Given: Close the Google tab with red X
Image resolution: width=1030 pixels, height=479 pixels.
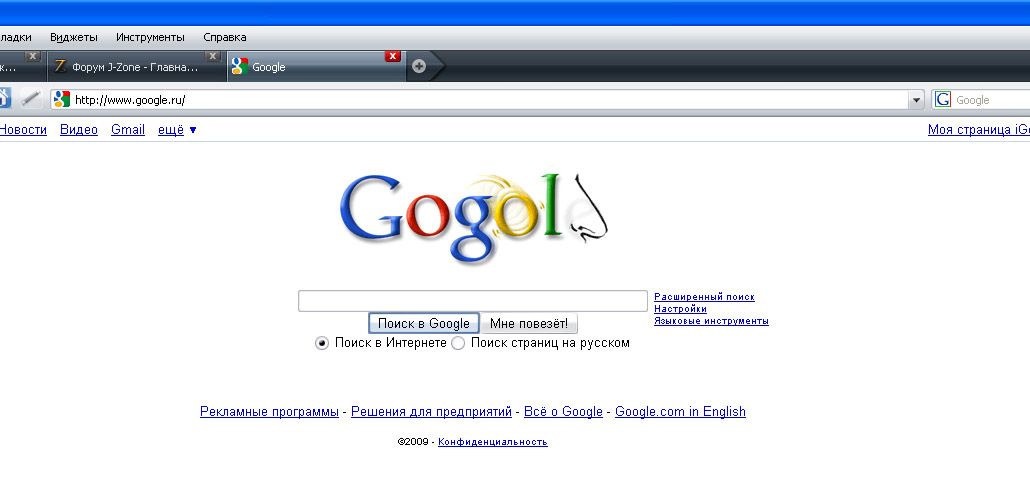Looking at the screenshot, I should pyautogui.click(x=392, y=56).
